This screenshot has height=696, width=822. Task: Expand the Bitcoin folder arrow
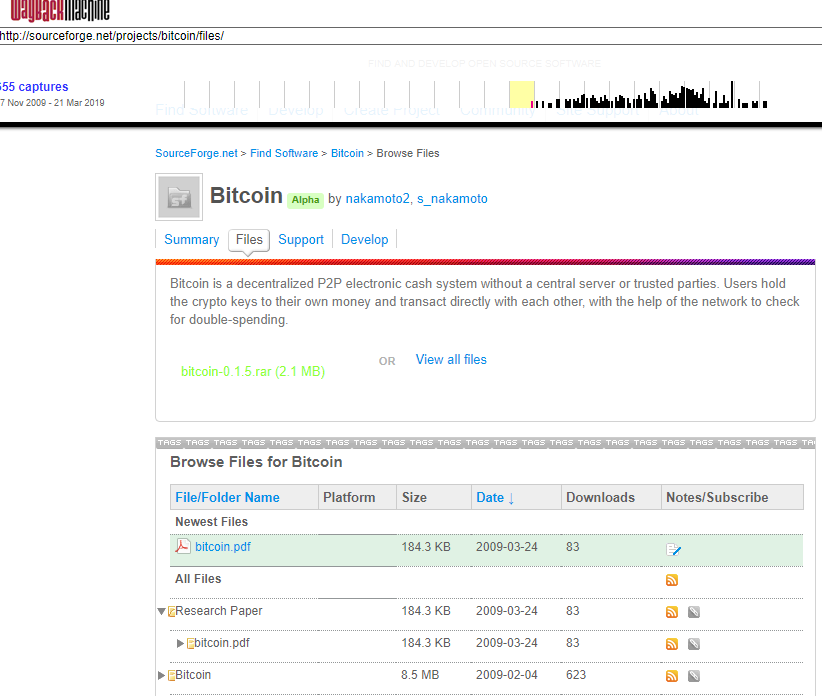161,675
